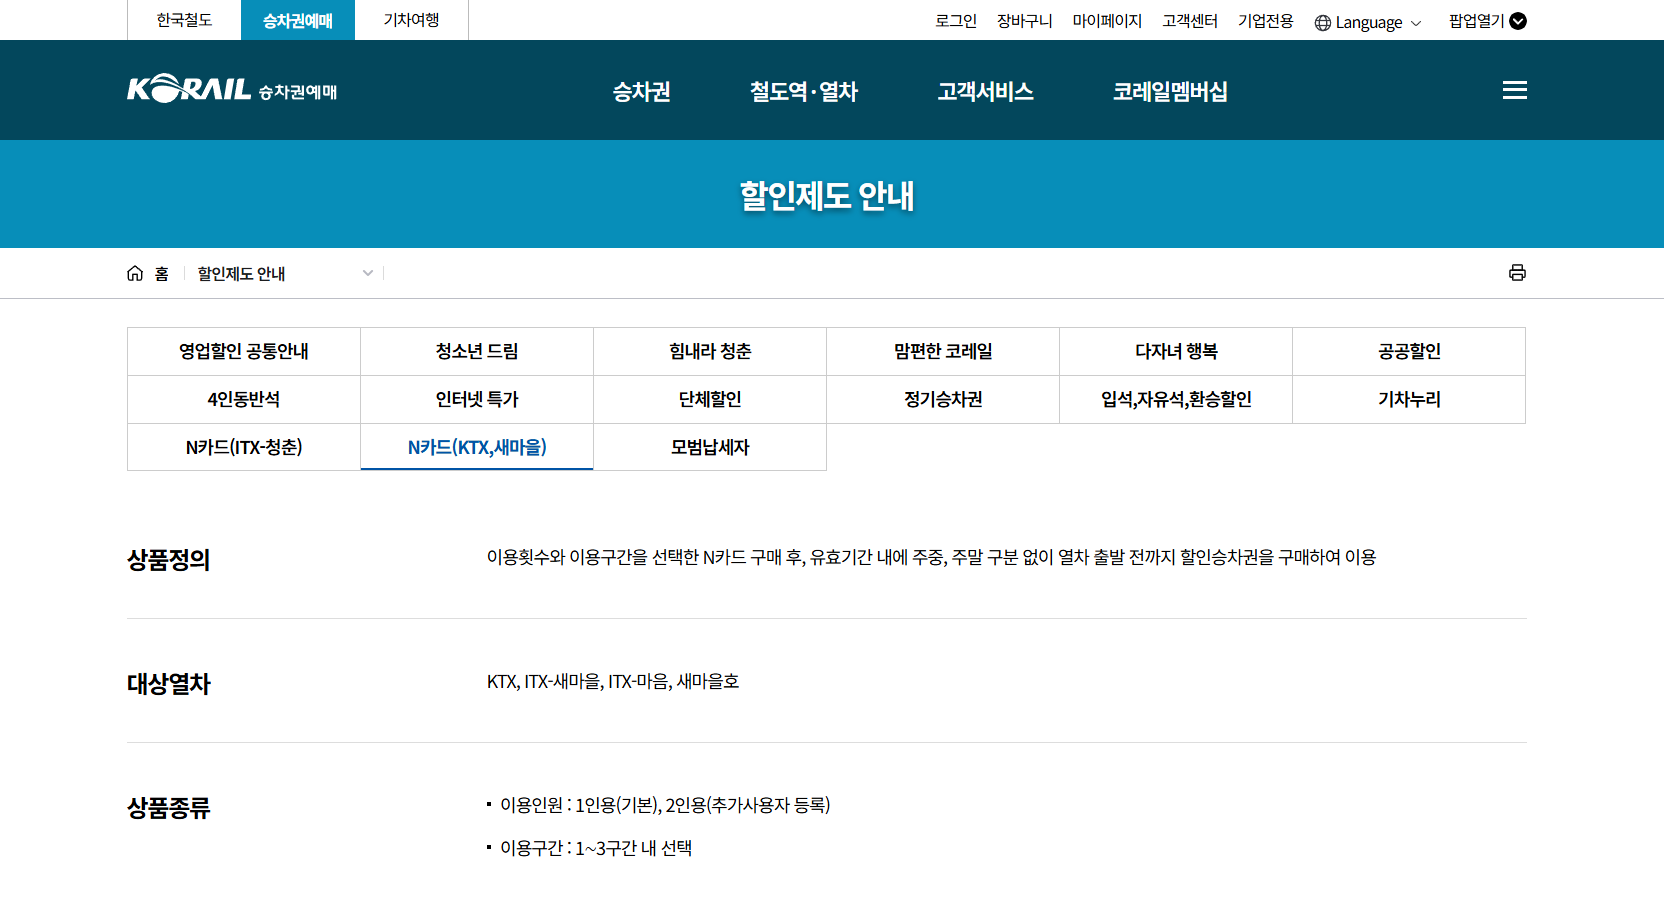Open the Language dropdown chevron
The image size is (1664, 906).
click(x=1415, y=23)
